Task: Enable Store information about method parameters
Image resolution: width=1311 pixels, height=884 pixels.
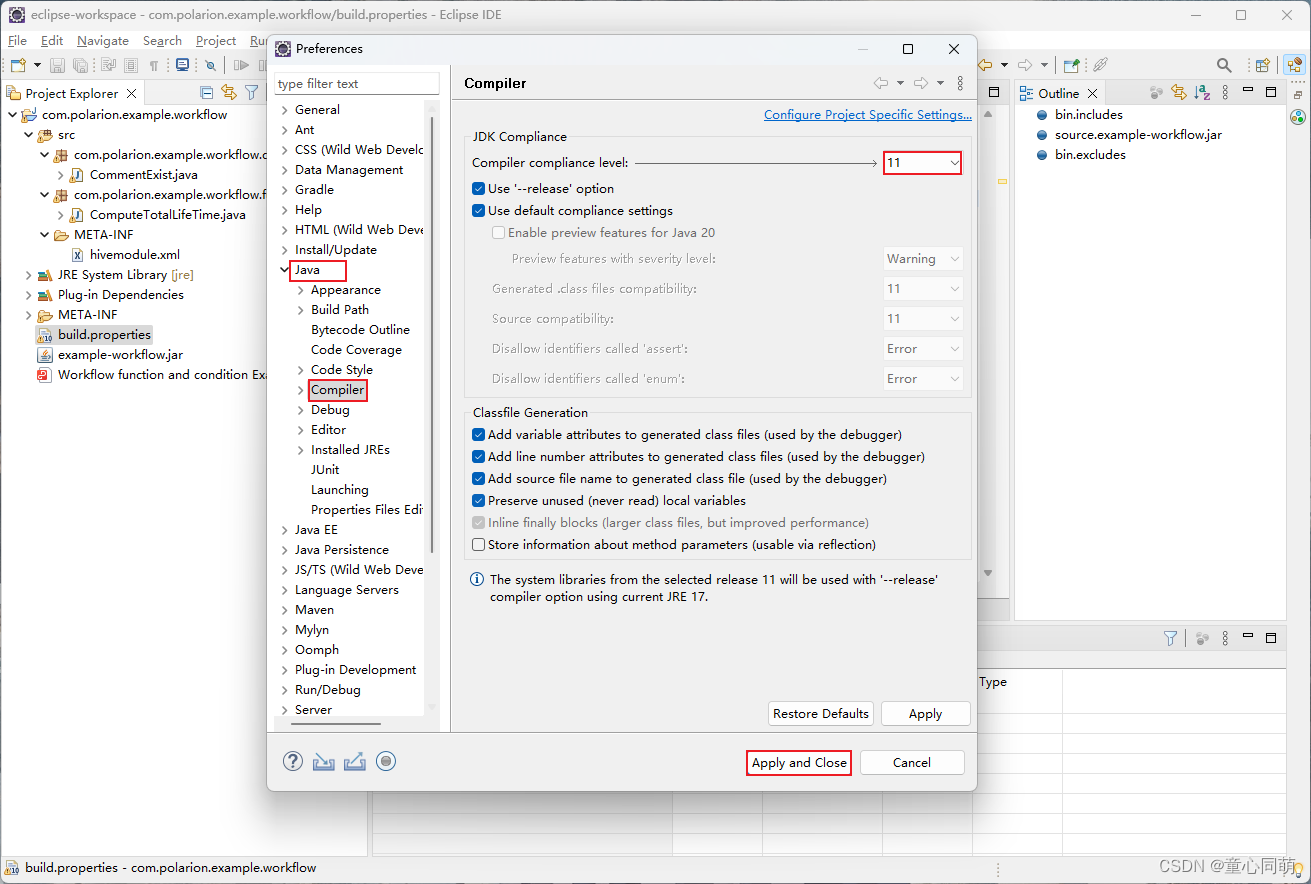Action: pyautogui.click(x=479, y=544)
